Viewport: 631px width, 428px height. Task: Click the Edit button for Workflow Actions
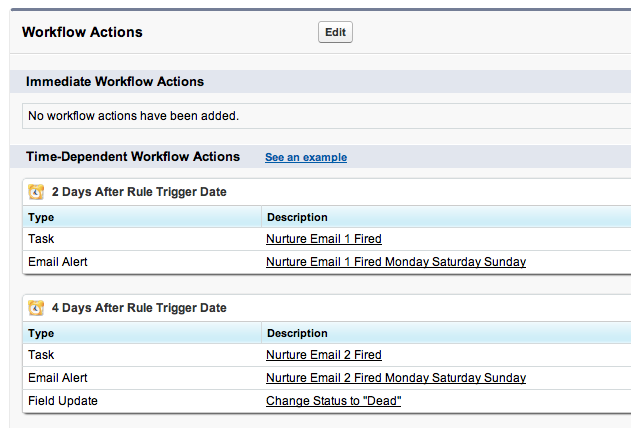pos(335,32)
